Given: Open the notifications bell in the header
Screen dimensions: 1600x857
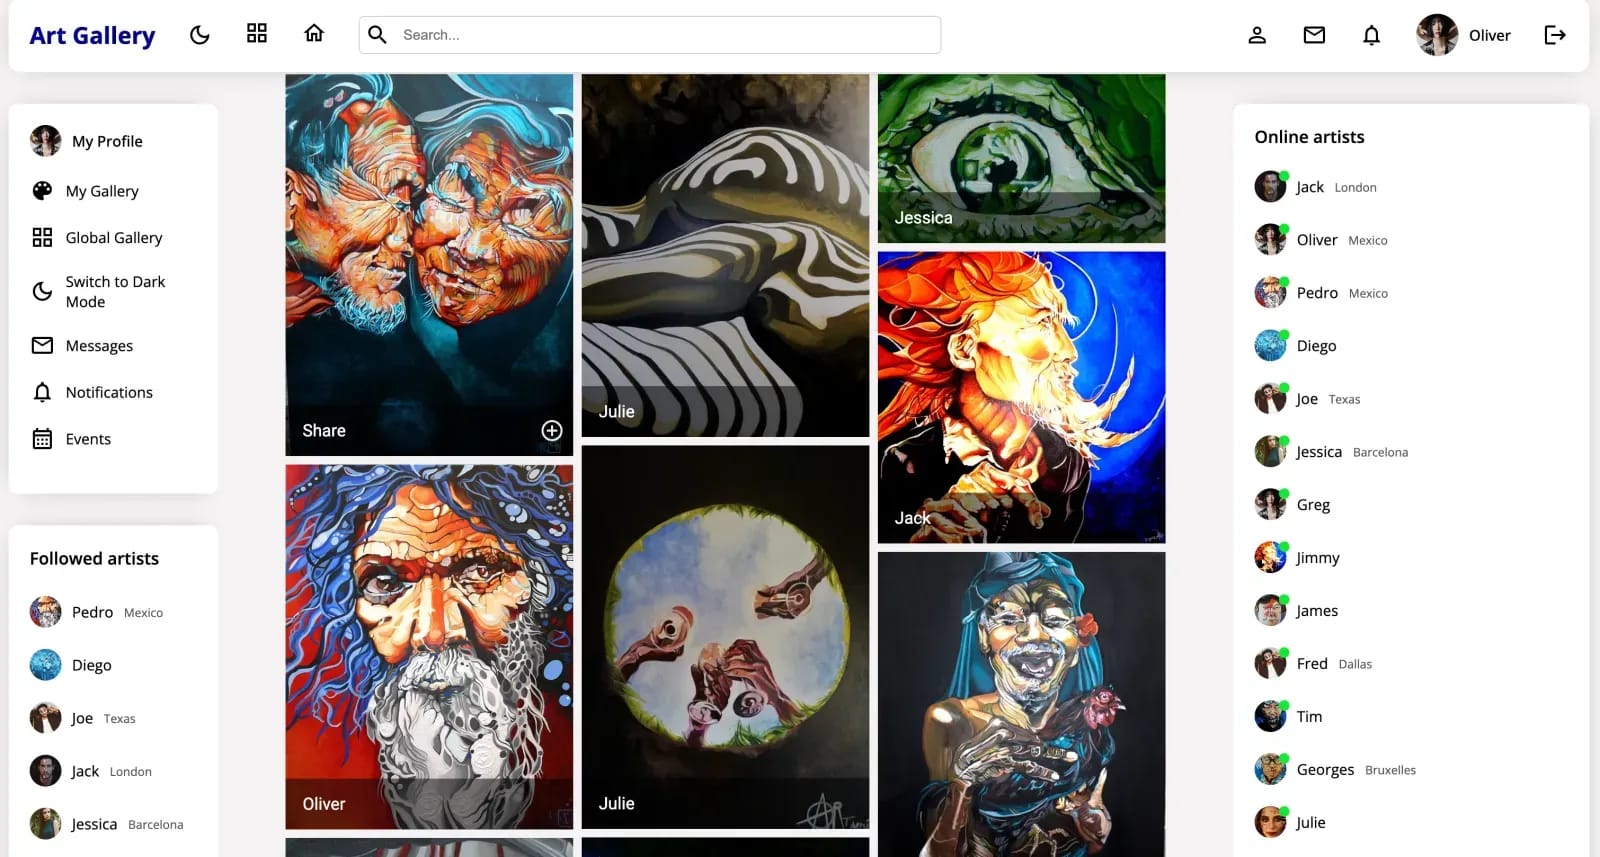Looking at the screenshot, I should [1371, 35].
